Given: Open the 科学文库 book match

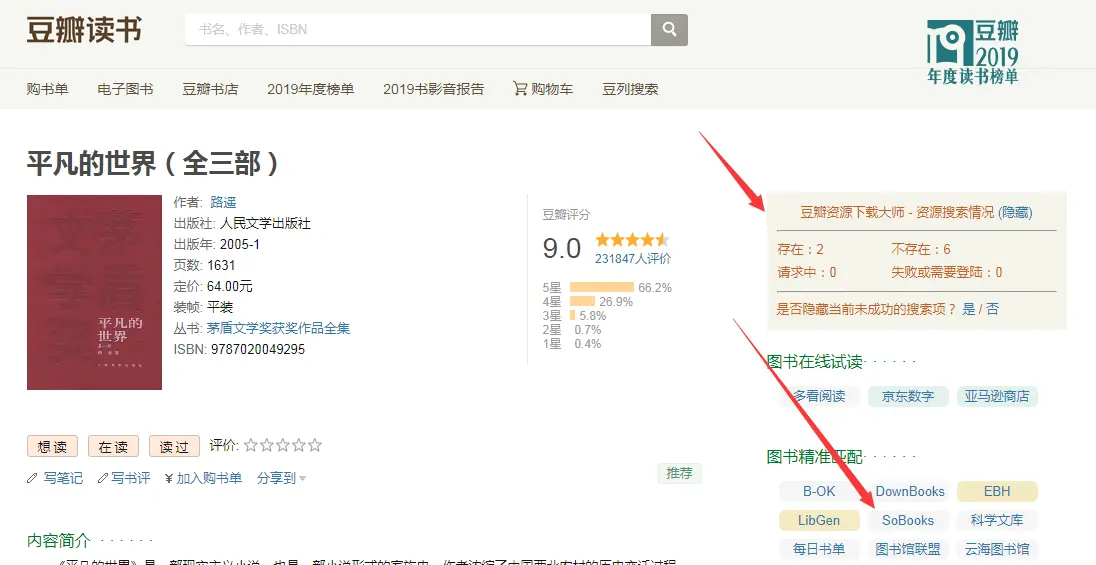Looking at the screenshot, I should click(x=997, y=520).
